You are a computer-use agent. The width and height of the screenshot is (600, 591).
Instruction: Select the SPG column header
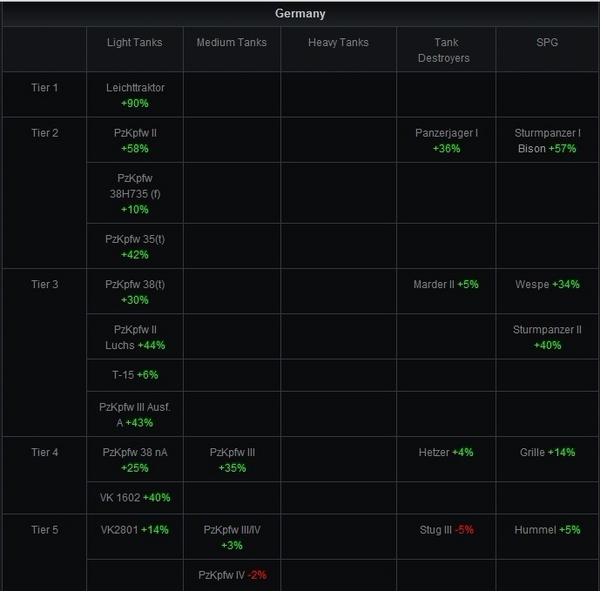[x=547, y=43]
